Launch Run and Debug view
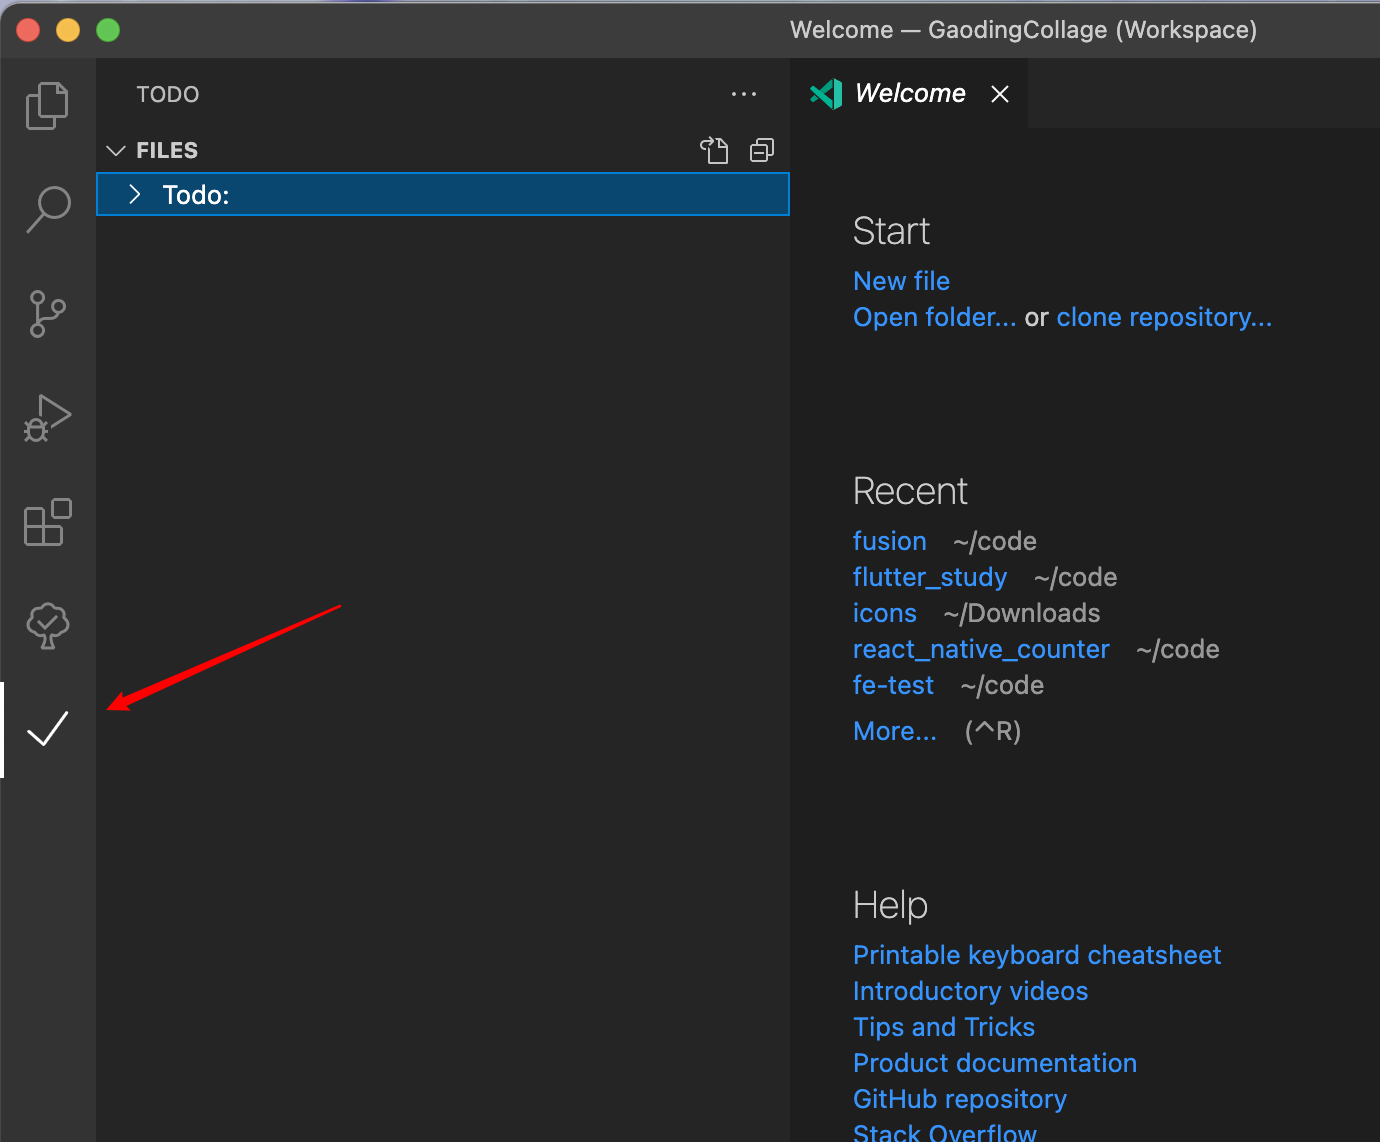 point(46,419)
